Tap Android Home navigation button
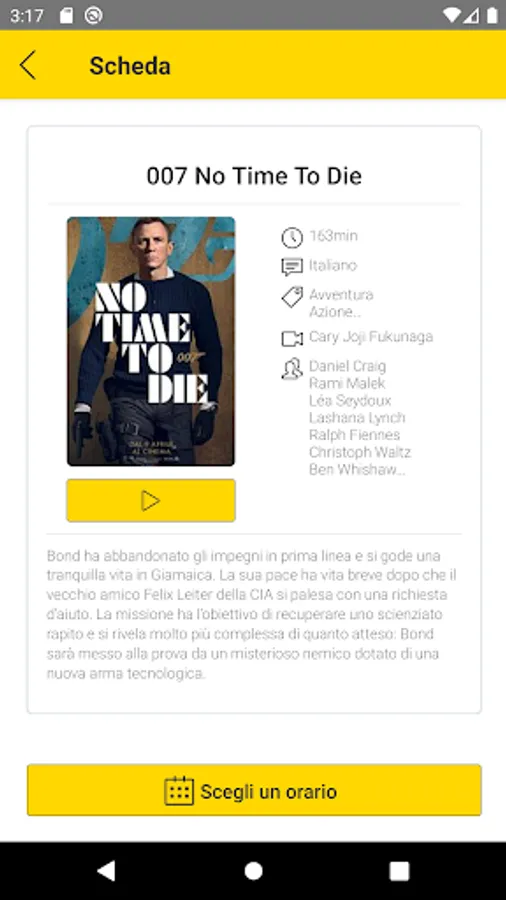The image size is (506, 900). tap(253, 871)
